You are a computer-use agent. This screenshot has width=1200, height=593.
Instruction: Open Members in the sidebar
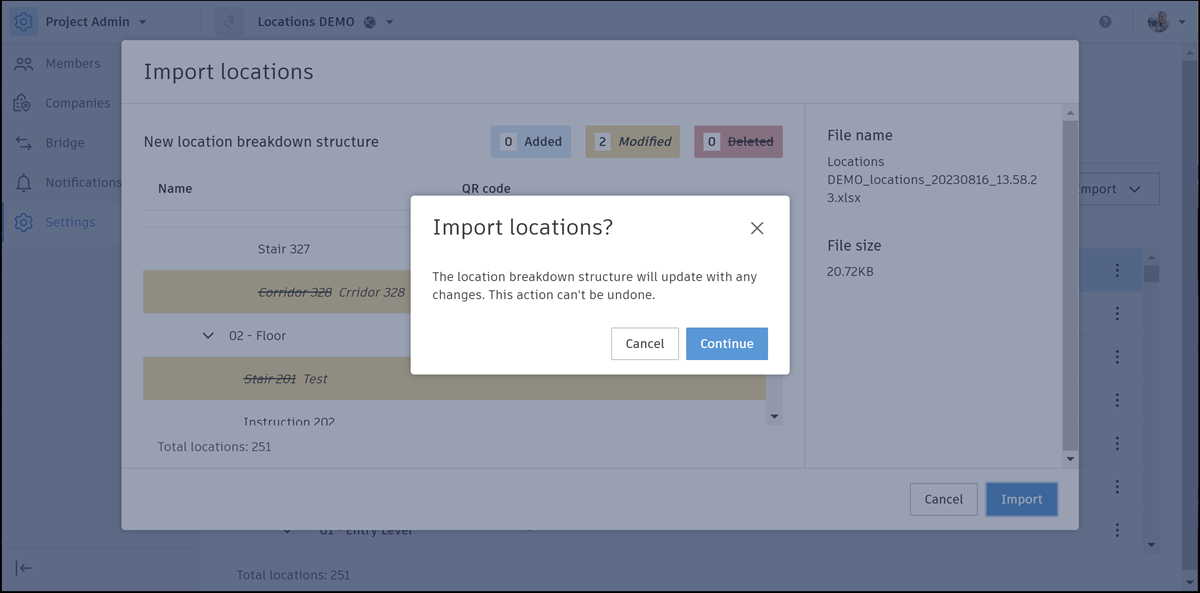tap(72, 64)
